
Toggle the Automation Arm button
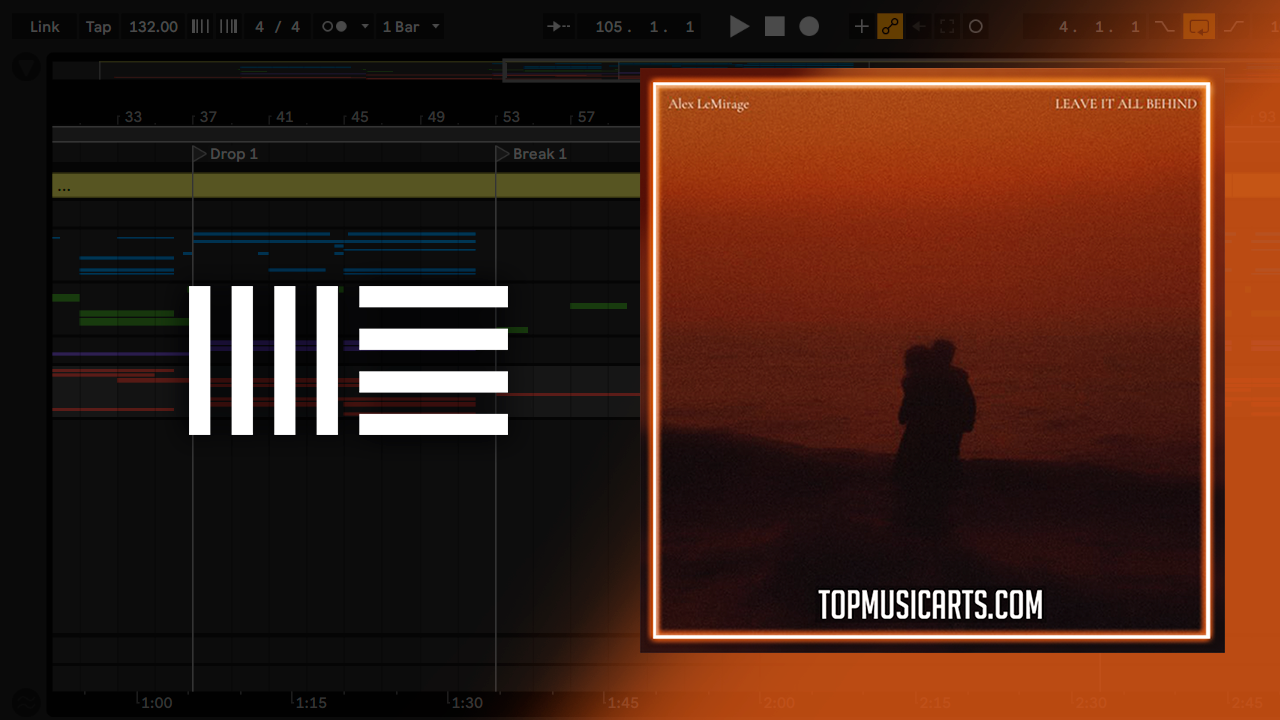pos(890,27)
